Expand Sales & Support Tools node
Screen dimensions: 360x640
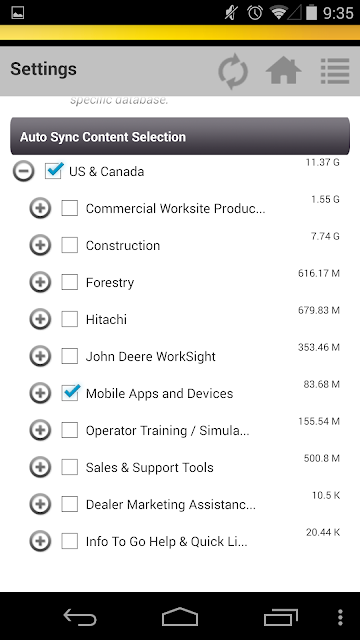40,467
